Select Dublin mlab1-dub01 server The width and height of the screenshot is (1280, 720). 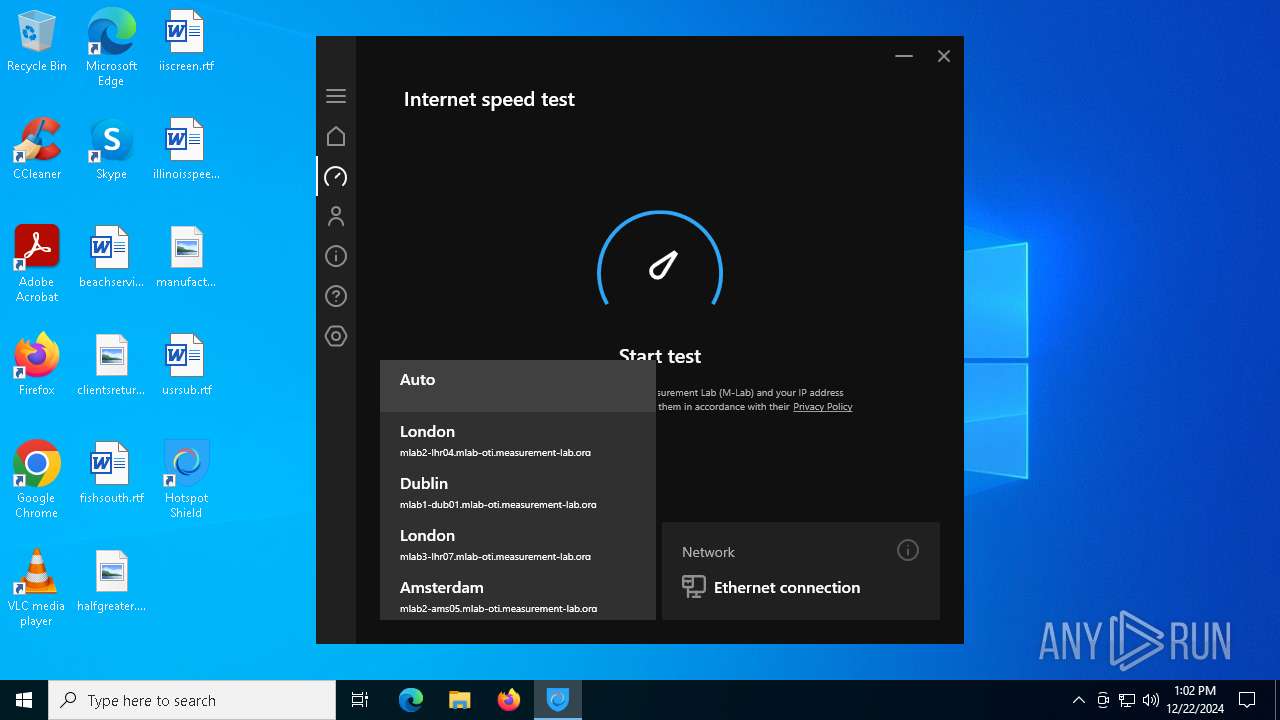pyautogui.click(x=518, y=490)
